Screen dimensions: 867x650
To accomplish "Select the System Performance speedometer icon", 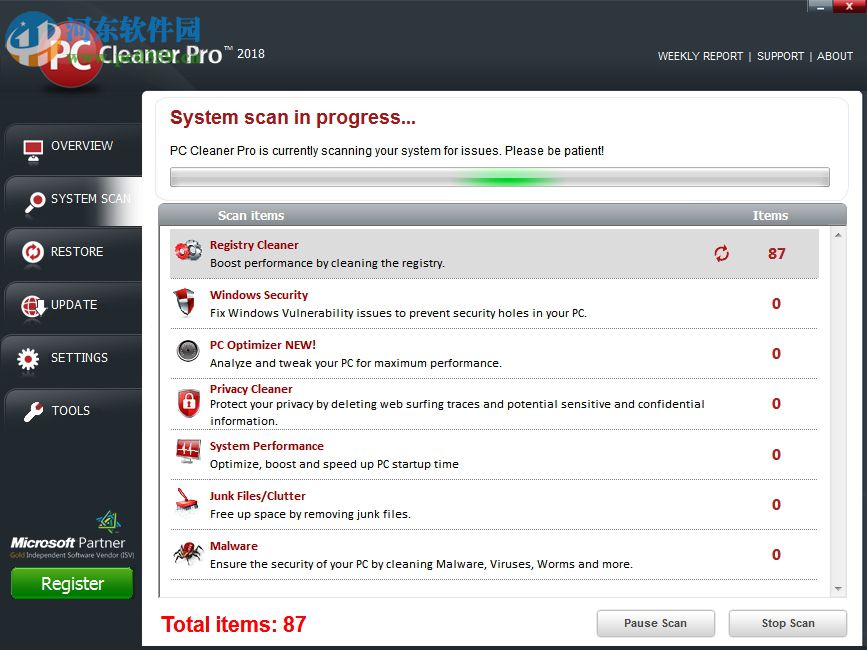I will (188, 452).
